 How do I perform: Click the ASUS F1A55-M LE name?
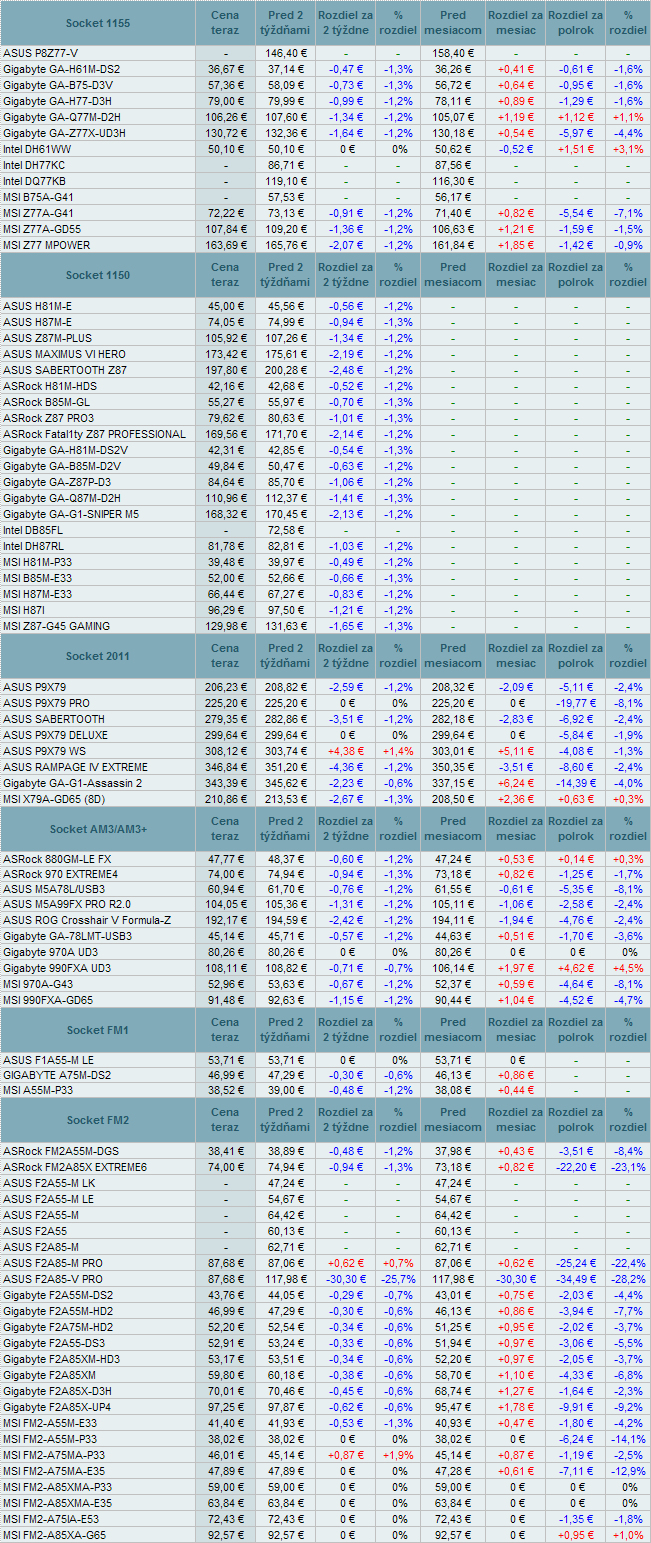(49, 1059)
